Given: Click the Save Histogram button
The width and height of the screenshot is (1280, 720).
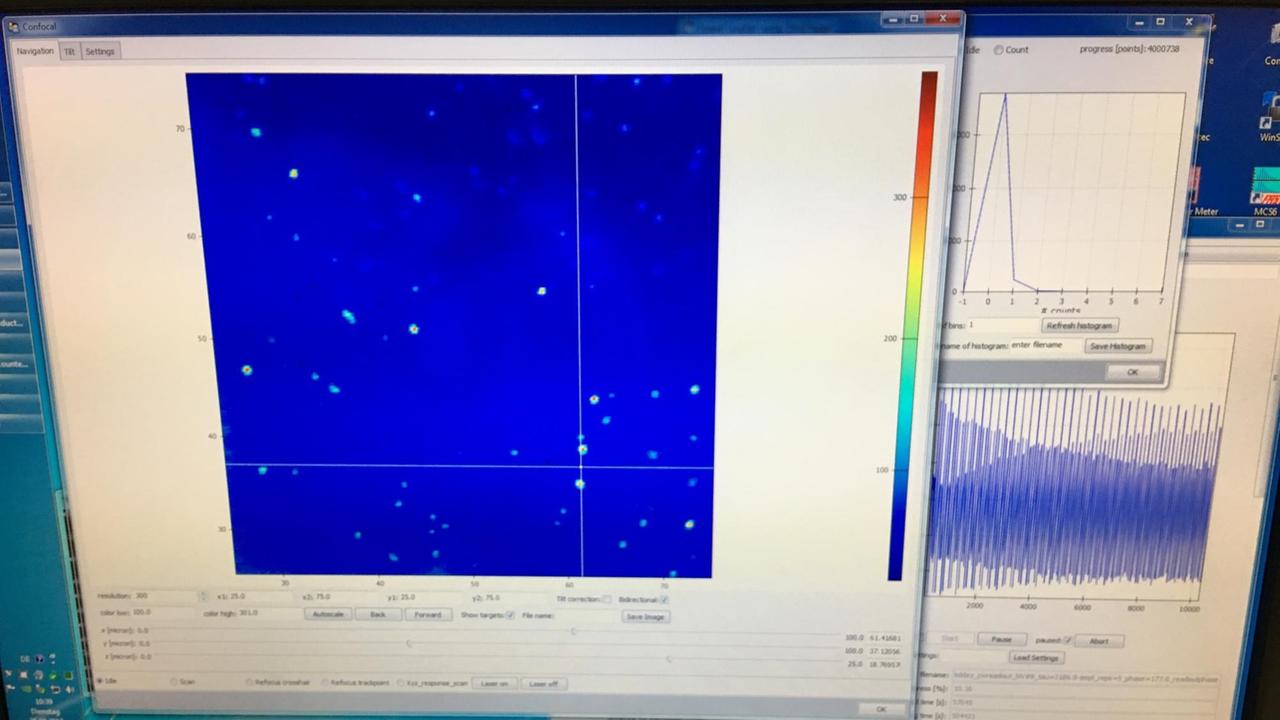Looking at the screenshot, I should click(x=1118, y=346).
